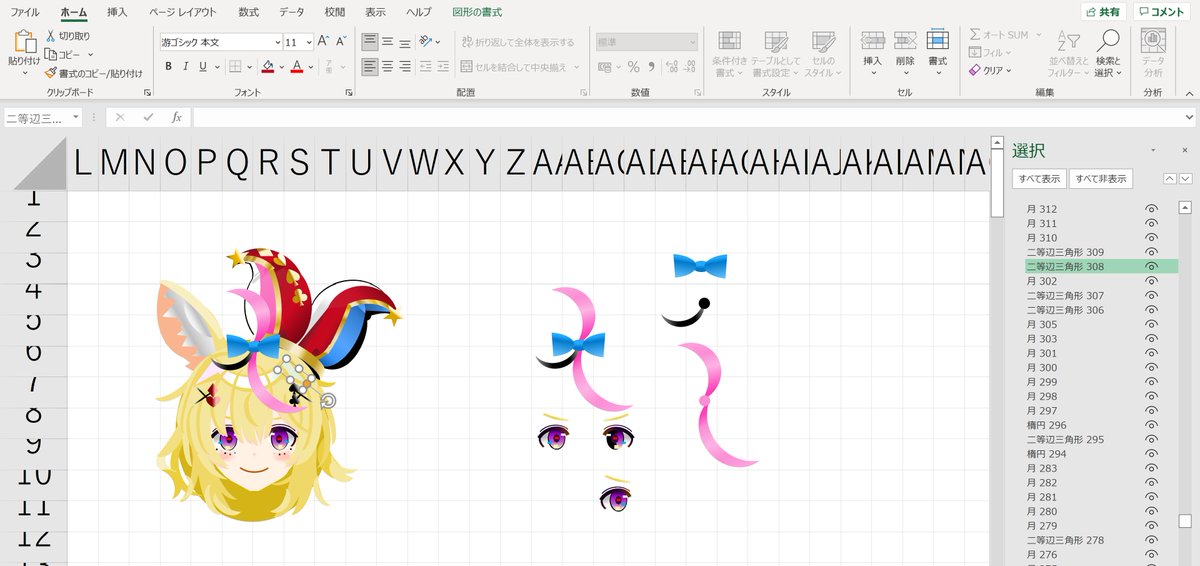Click the Format cells (書式) icon
1200x566 pixels.
(x=937, y=40)
